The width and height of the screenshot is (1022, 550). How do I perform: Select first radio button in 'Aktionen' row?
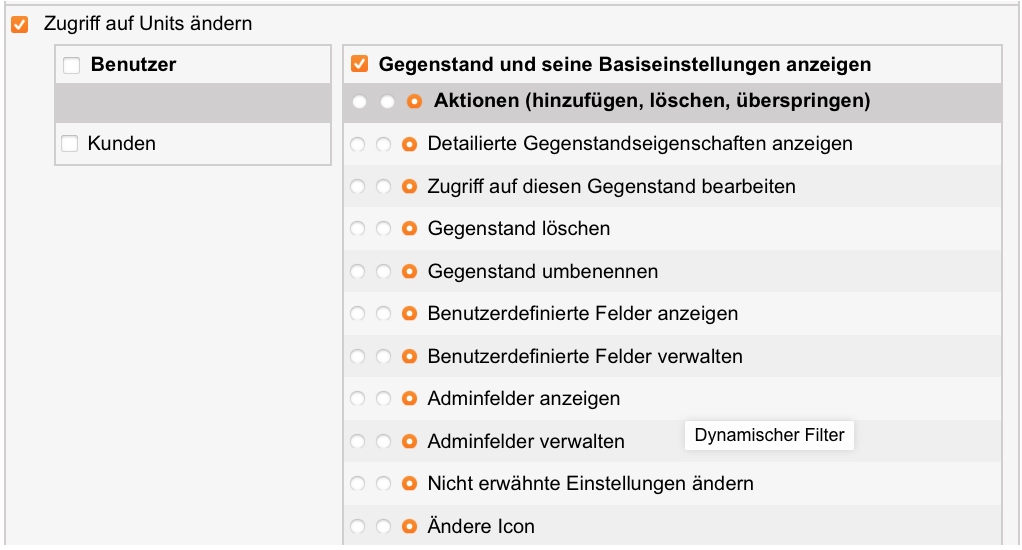coord(360,102)
